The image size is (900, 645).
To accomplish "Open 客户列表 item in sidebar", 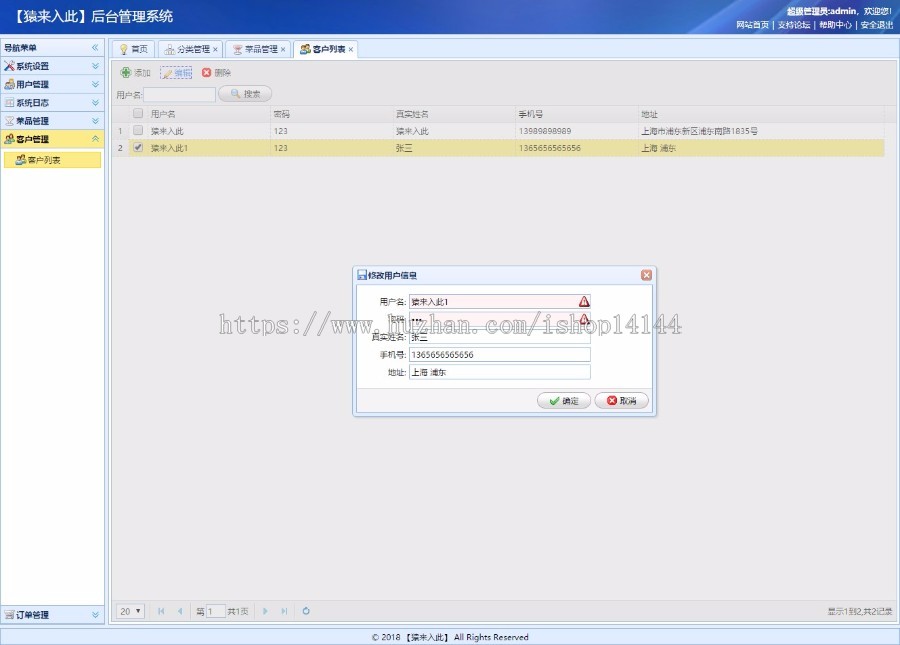I will (52, 160).
